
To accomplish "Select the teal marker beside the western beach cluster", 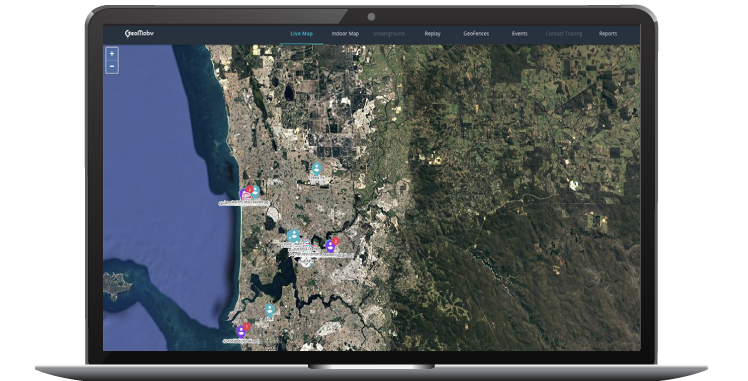I will [x=256, y=192].
